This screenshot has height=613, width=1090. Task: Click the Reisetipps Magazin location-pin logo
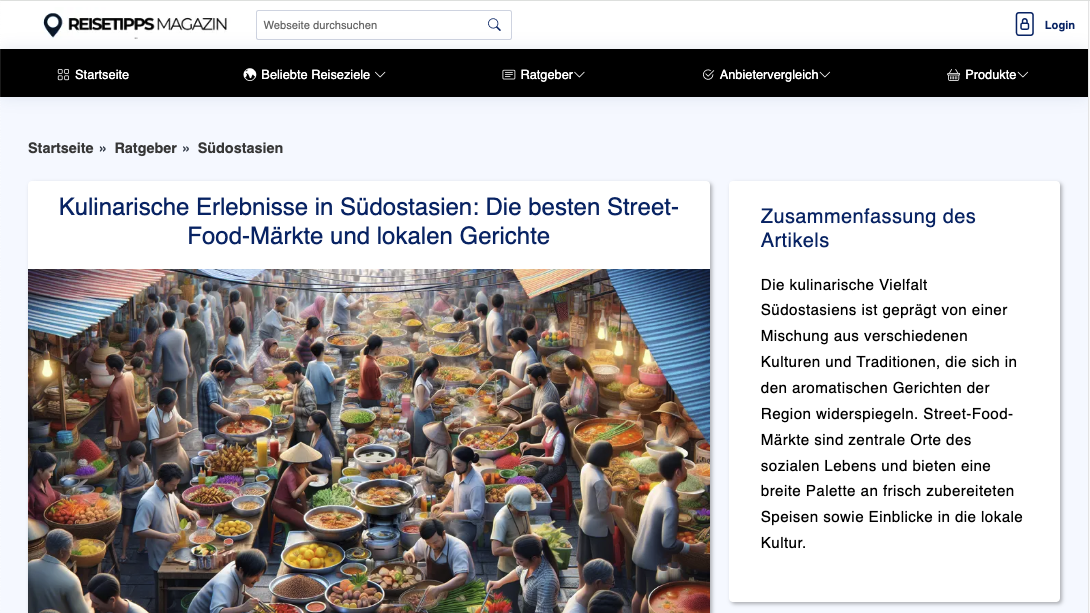(x=52, y=24)
